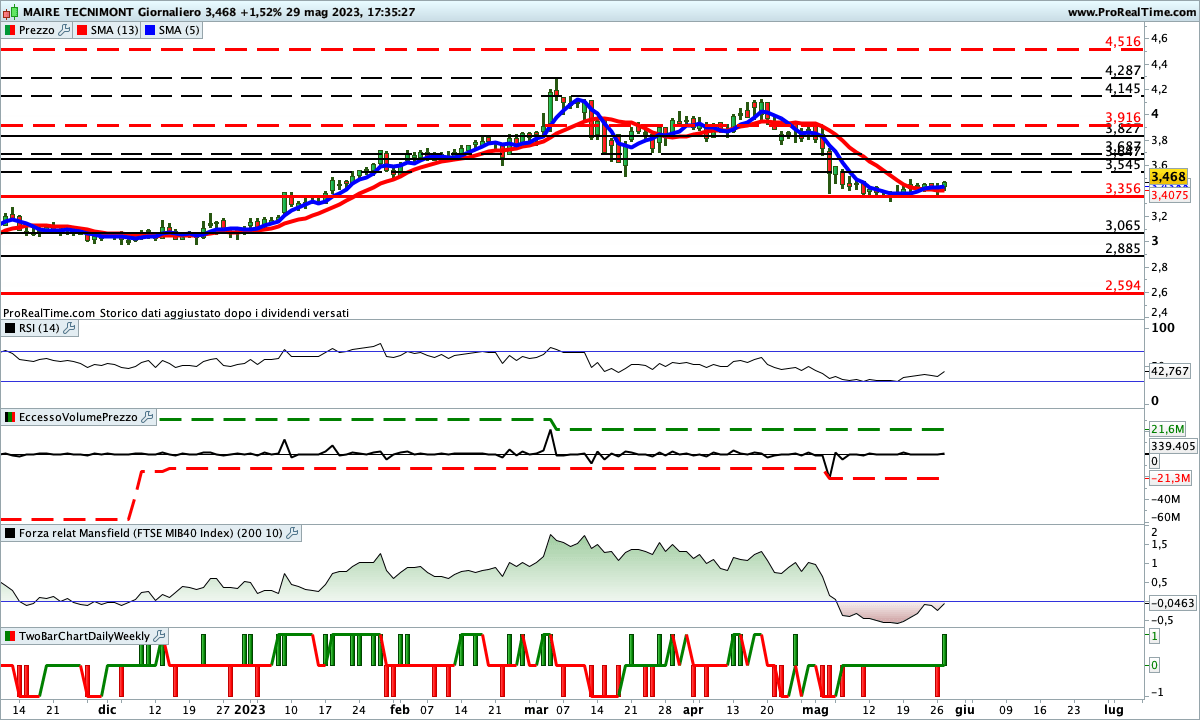Open the www.ProRealTime.com link
1200x720 pixels.
[x=1131, y=12]
